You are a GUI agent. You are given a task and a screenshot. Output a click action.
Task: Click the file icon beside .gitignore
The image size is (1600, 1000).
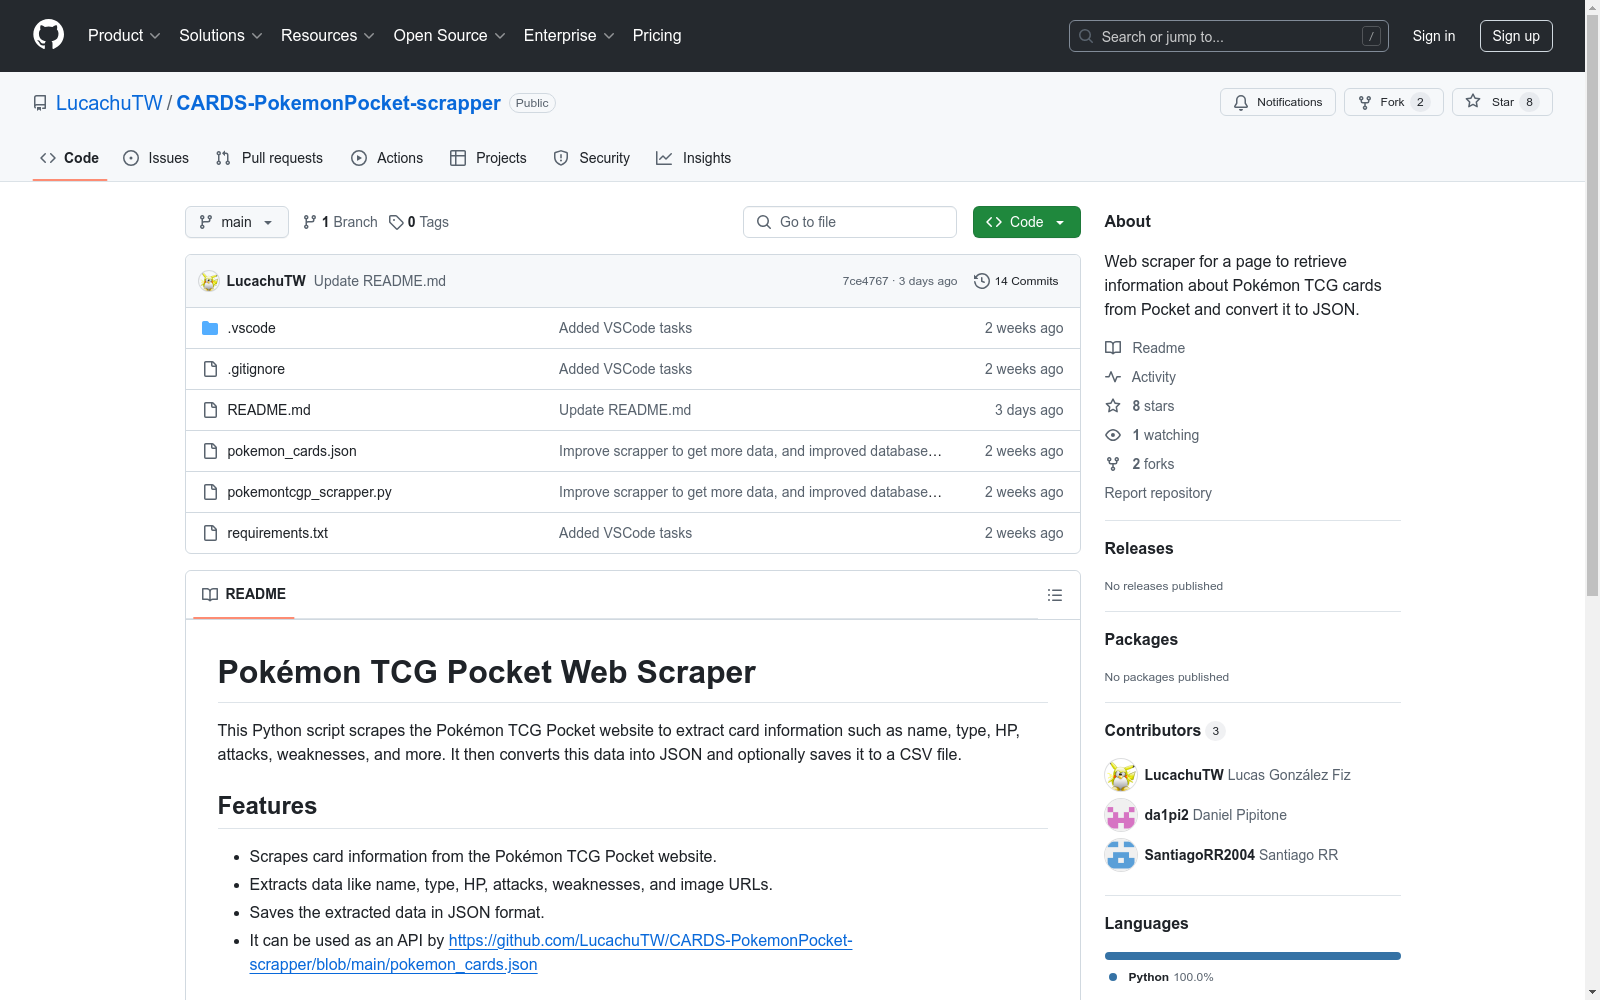coord(210,369)
